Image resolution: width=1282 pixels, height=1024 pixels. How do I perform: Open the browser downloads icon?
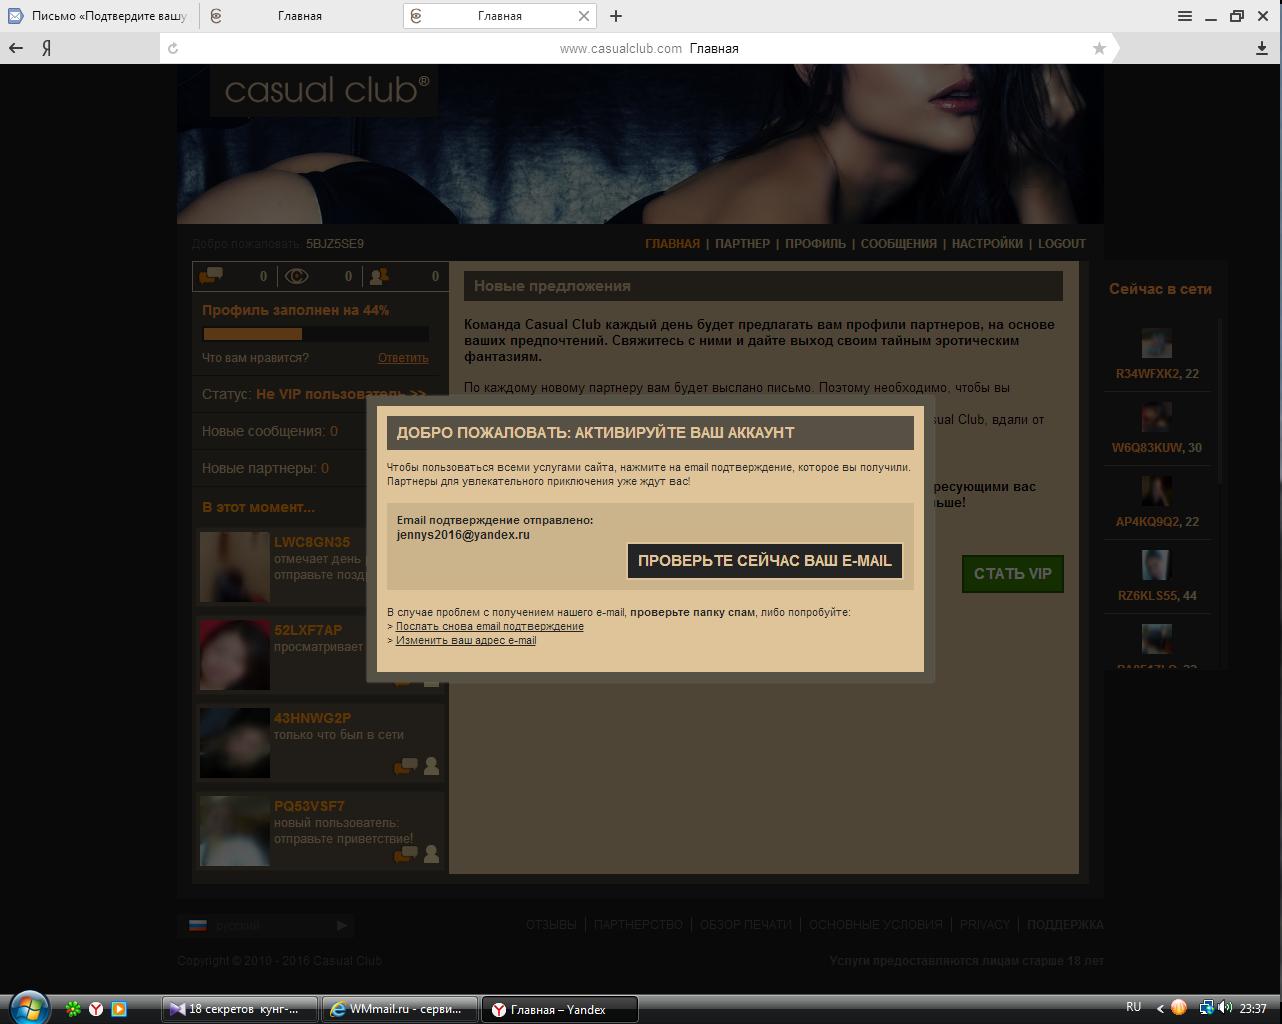pos(1262,48)
